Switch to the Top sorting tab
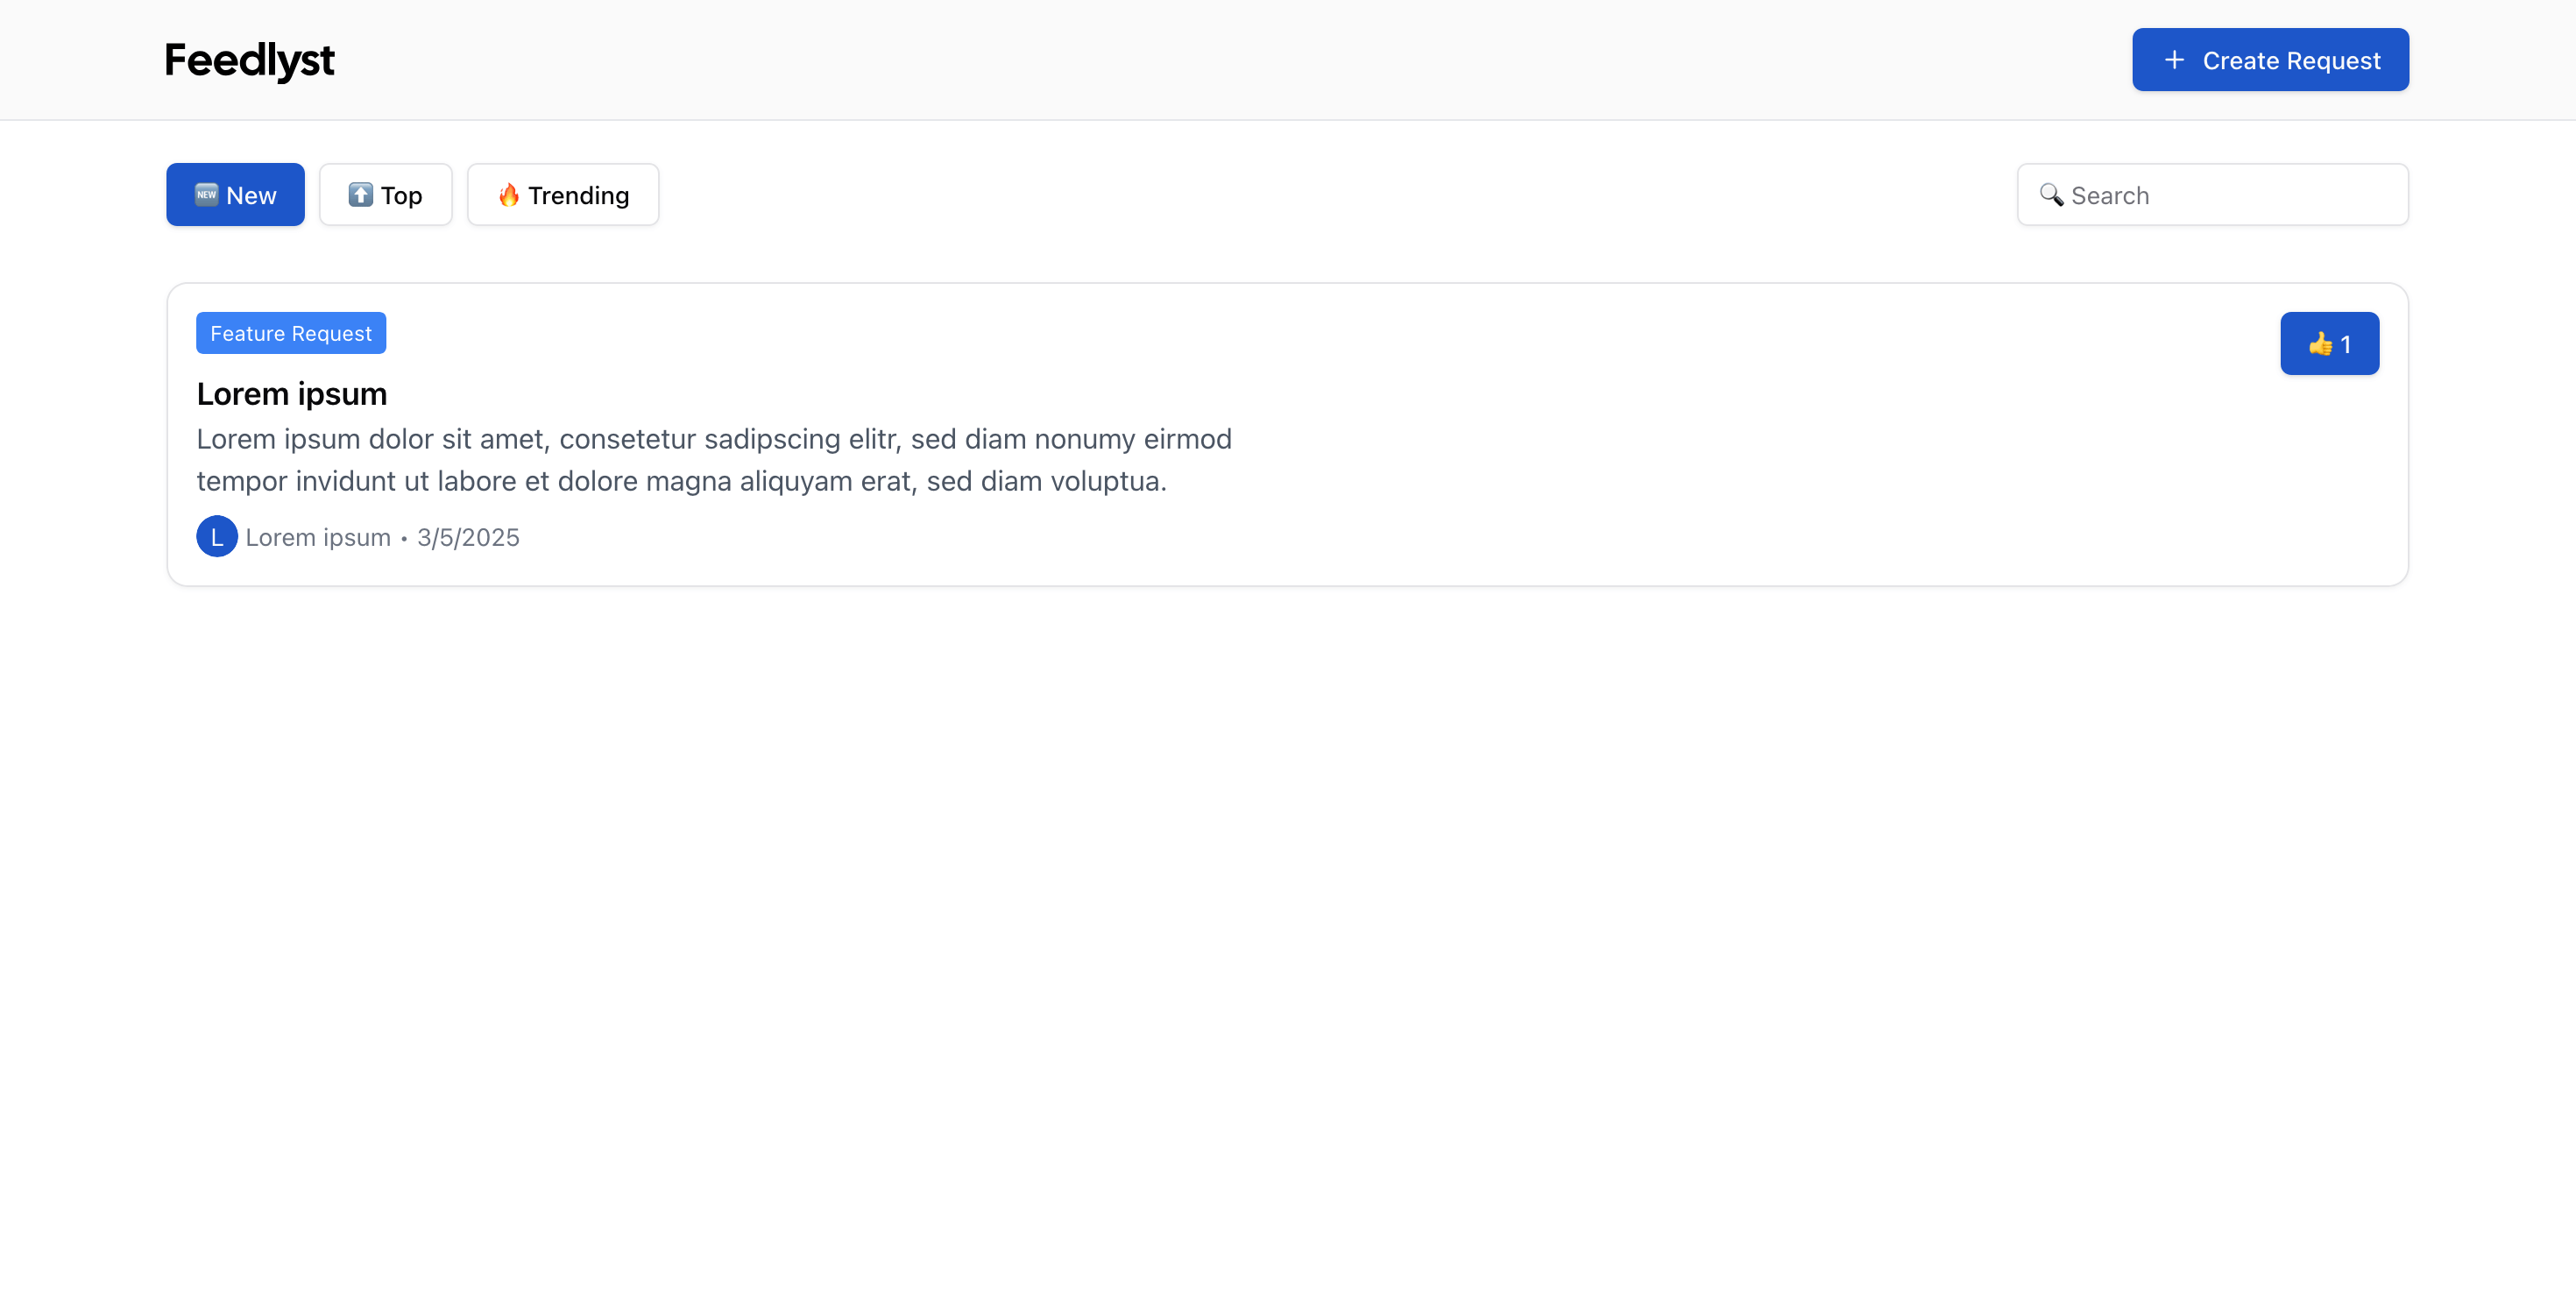The height and width of the screenshot is (1302, 2576). (x=385, y=195)
